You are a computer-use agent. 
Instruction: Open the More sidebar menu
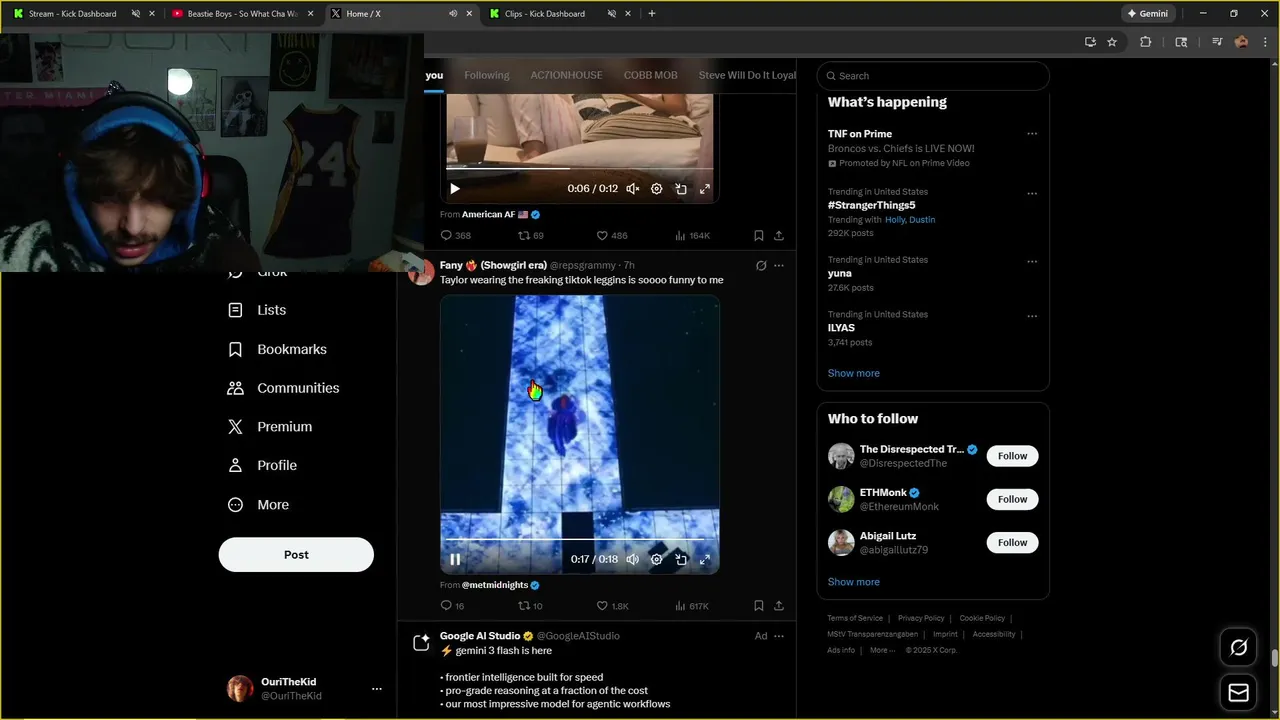tap(258, 505)
